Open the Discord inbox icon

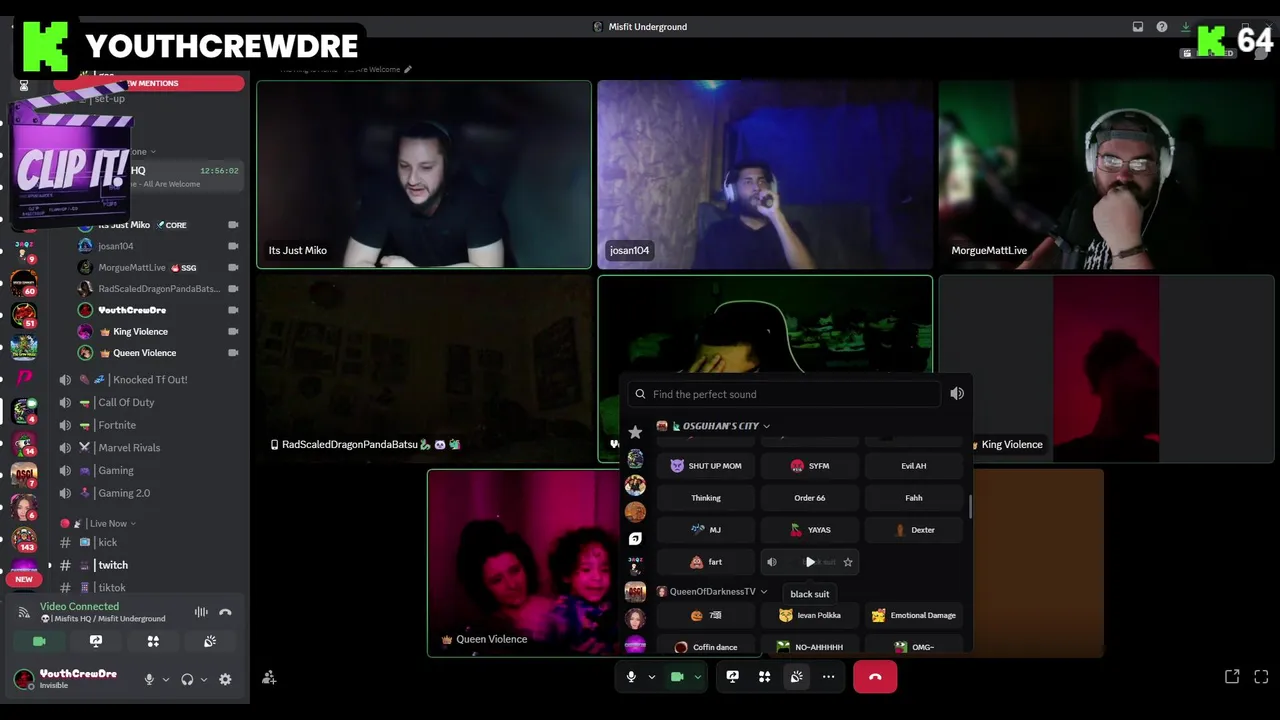pyautogui.click(x=1138, y=27)
